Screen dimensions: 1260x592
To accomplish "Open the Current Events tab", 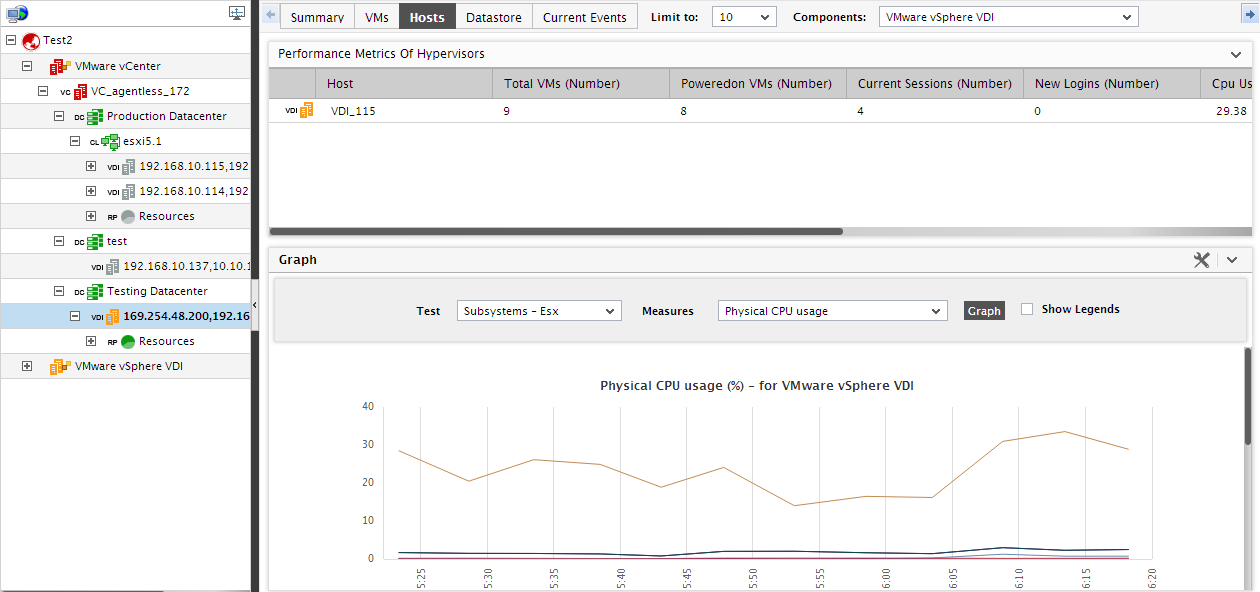I will (585, 17).
